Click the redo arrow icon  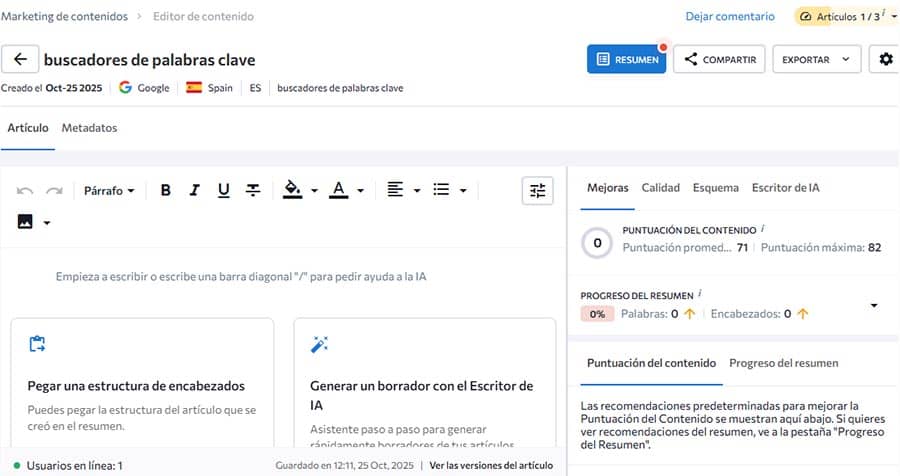coord(54,190)
